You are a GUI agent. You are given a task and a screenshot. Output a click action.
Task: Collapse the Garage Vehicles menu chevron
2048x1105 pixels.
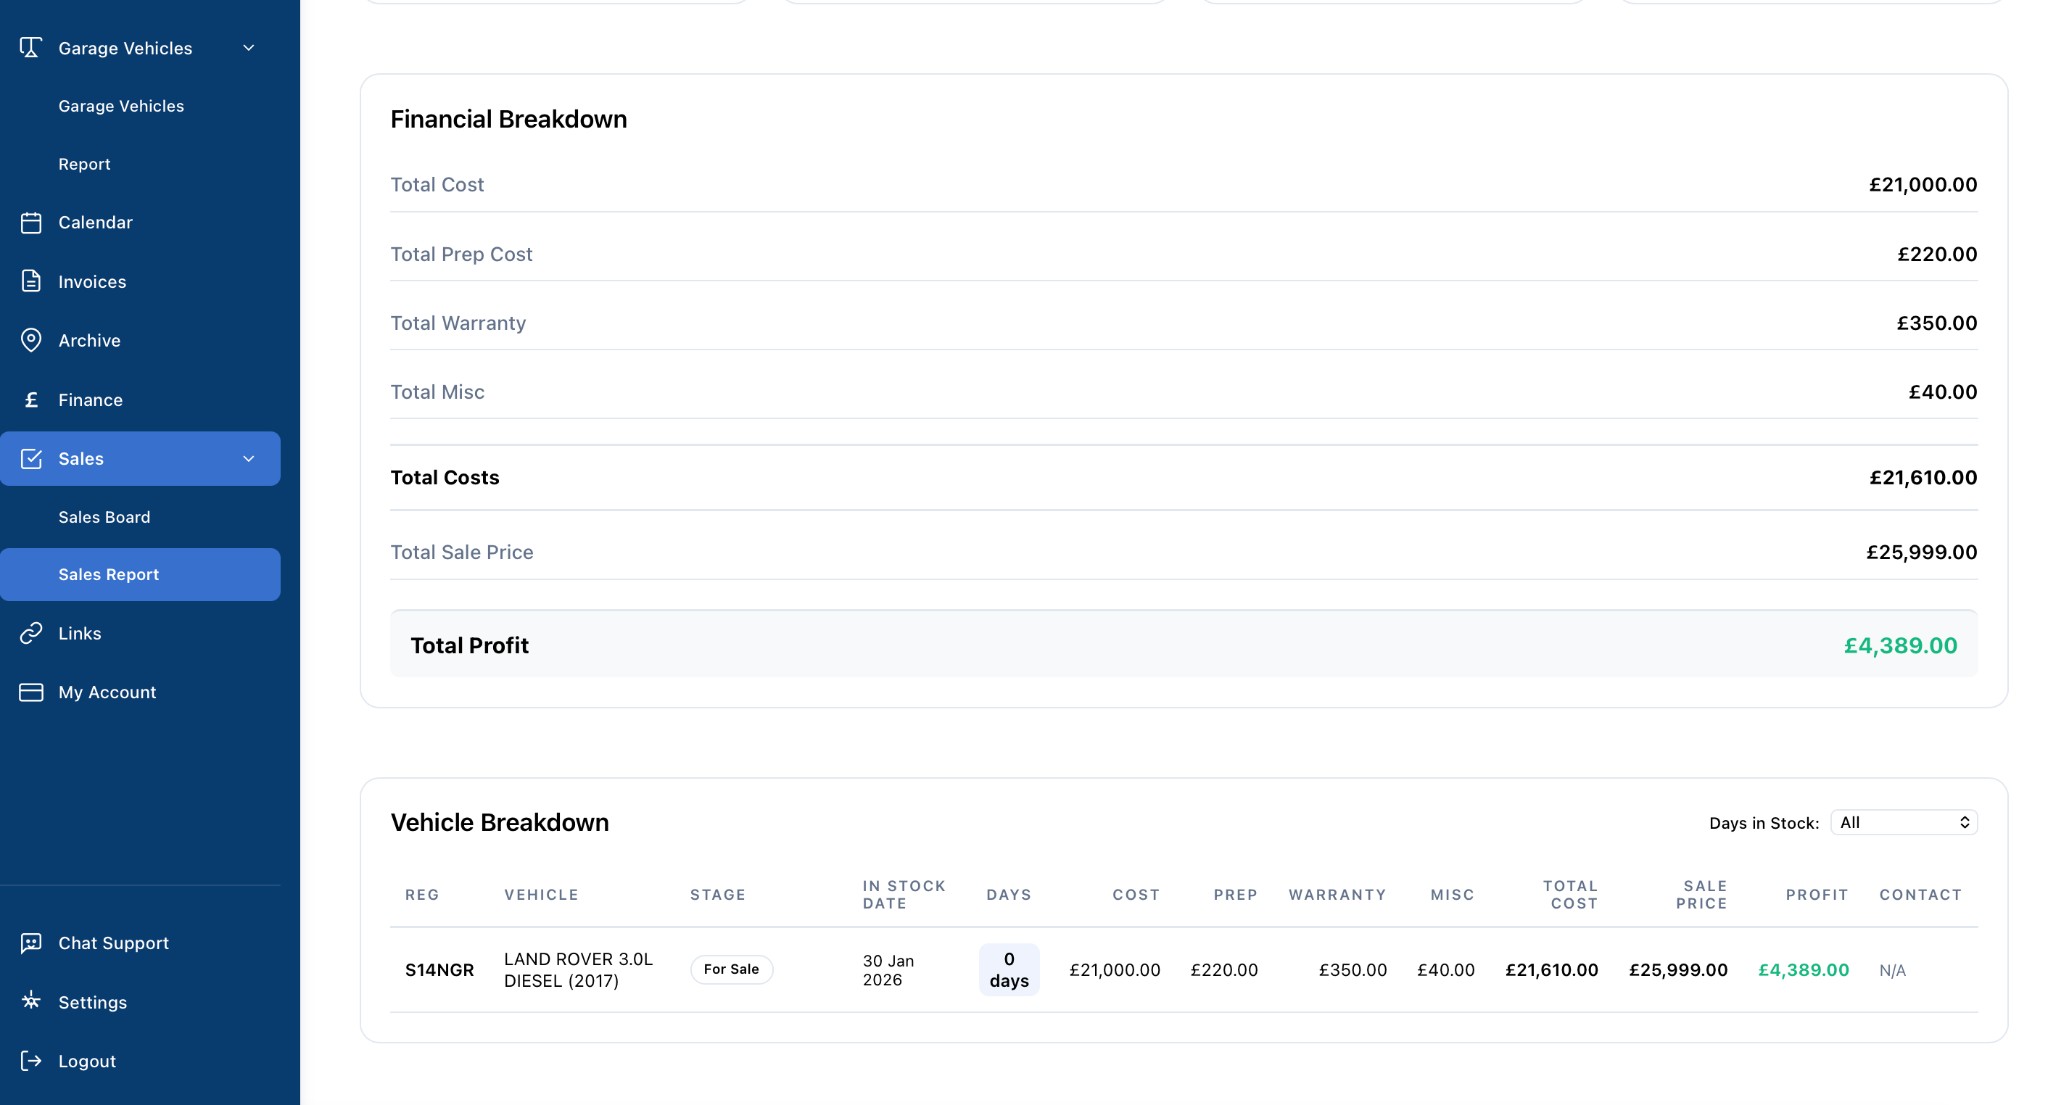249,48
